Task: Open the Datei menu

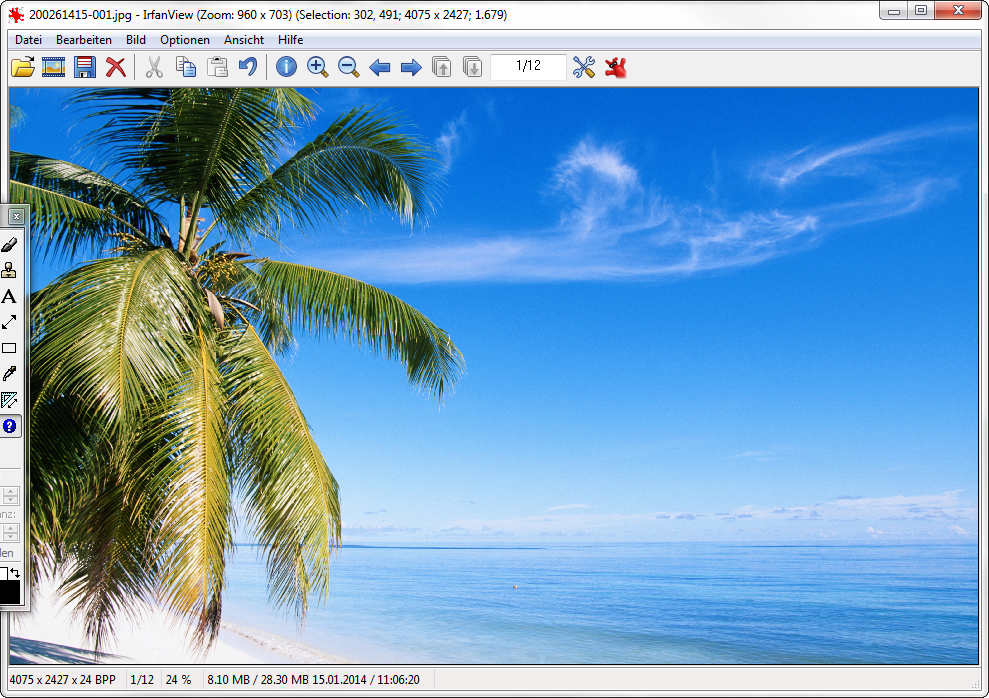Action: click(28, 40)
